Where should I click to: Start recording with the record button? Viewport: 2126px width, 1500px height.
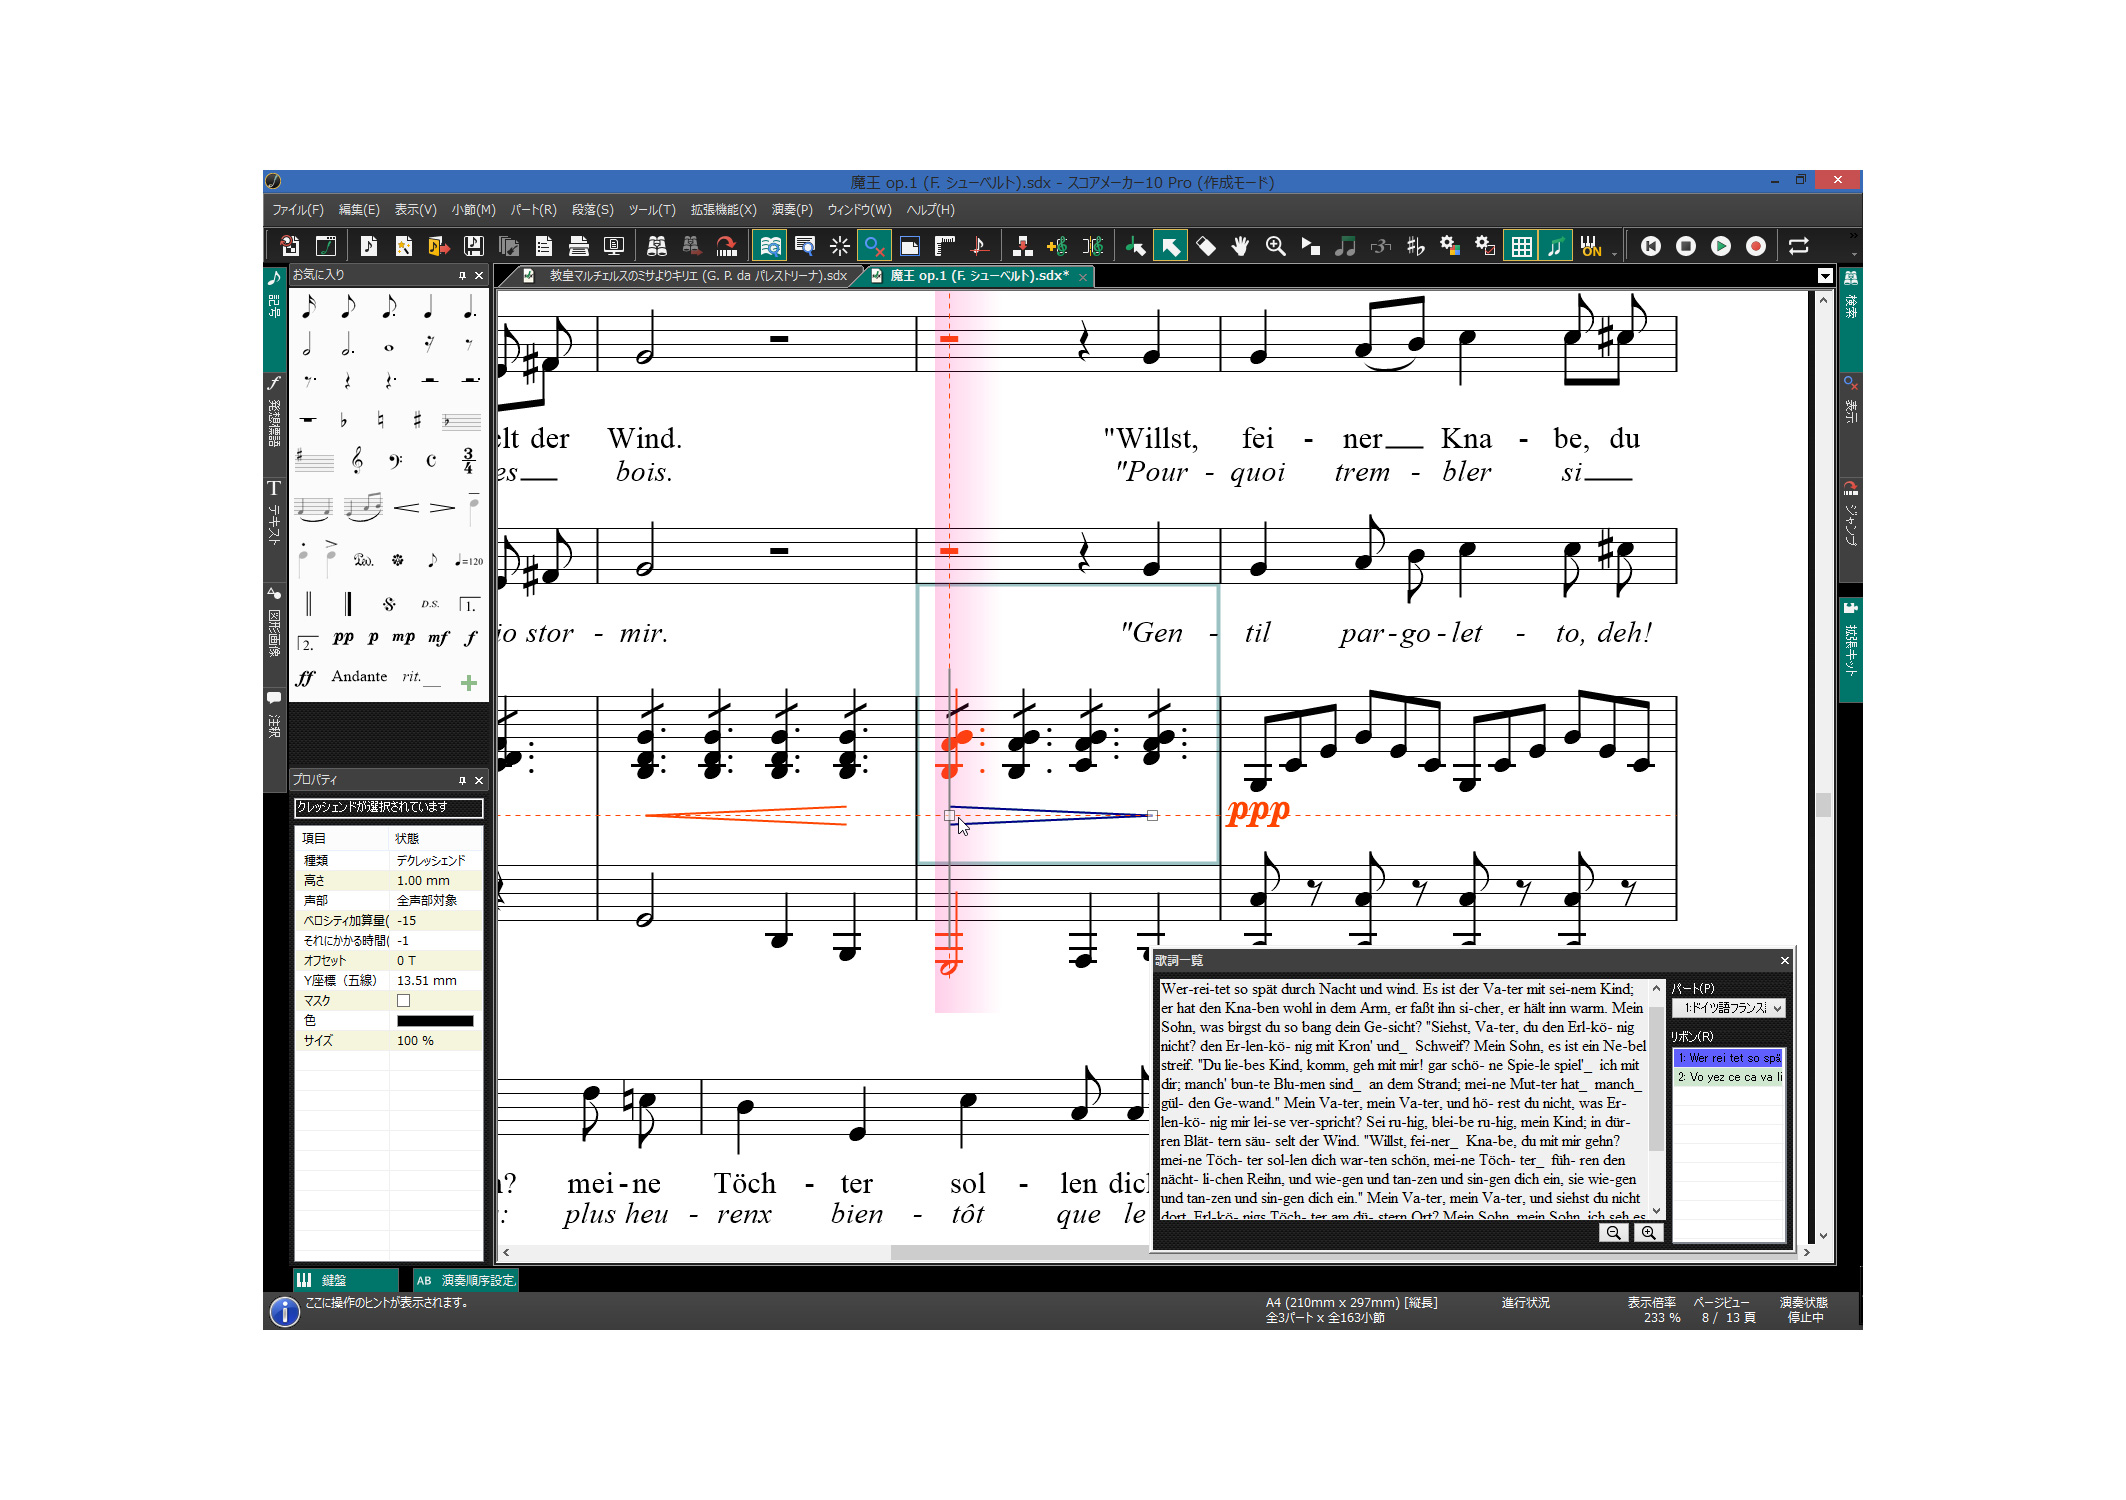[x=1755, y=246]
